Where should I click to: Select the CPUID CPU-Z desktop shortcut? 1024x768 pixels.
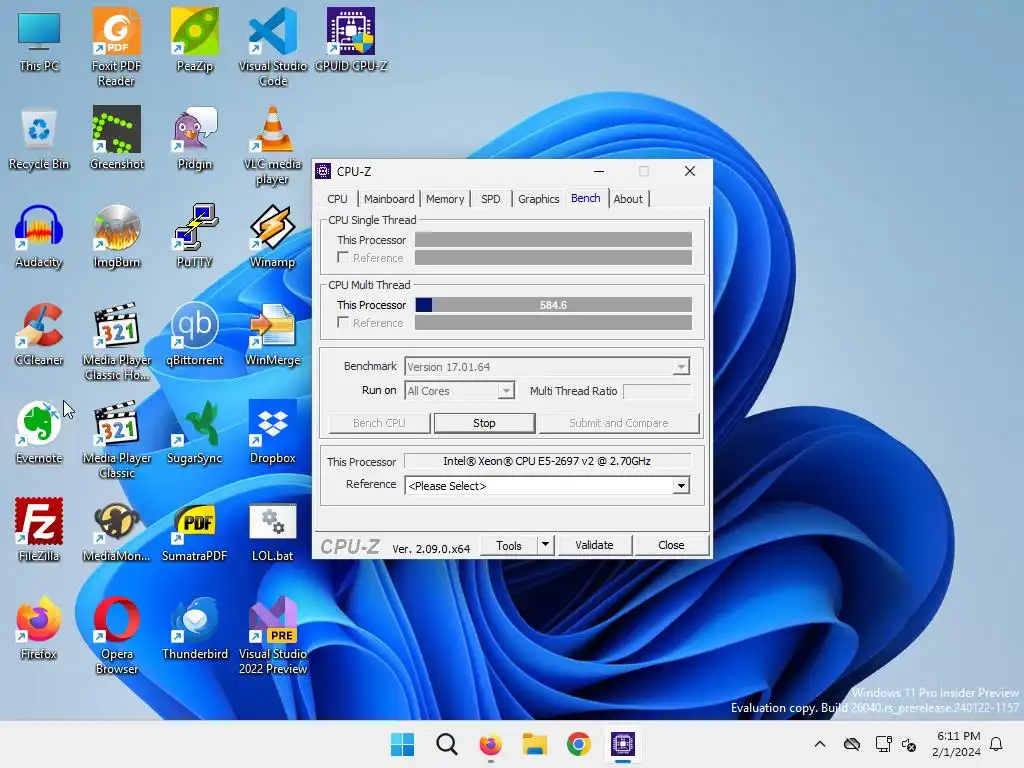point(351,41)
